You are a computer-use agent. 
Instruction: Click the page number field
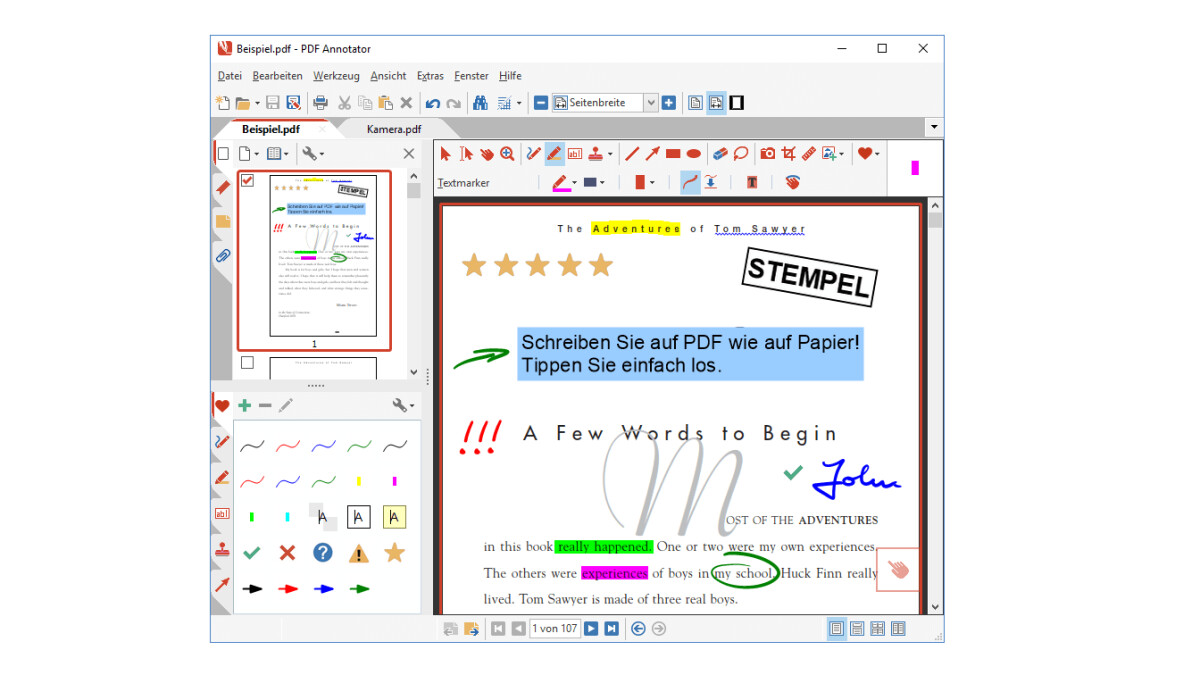555,629
